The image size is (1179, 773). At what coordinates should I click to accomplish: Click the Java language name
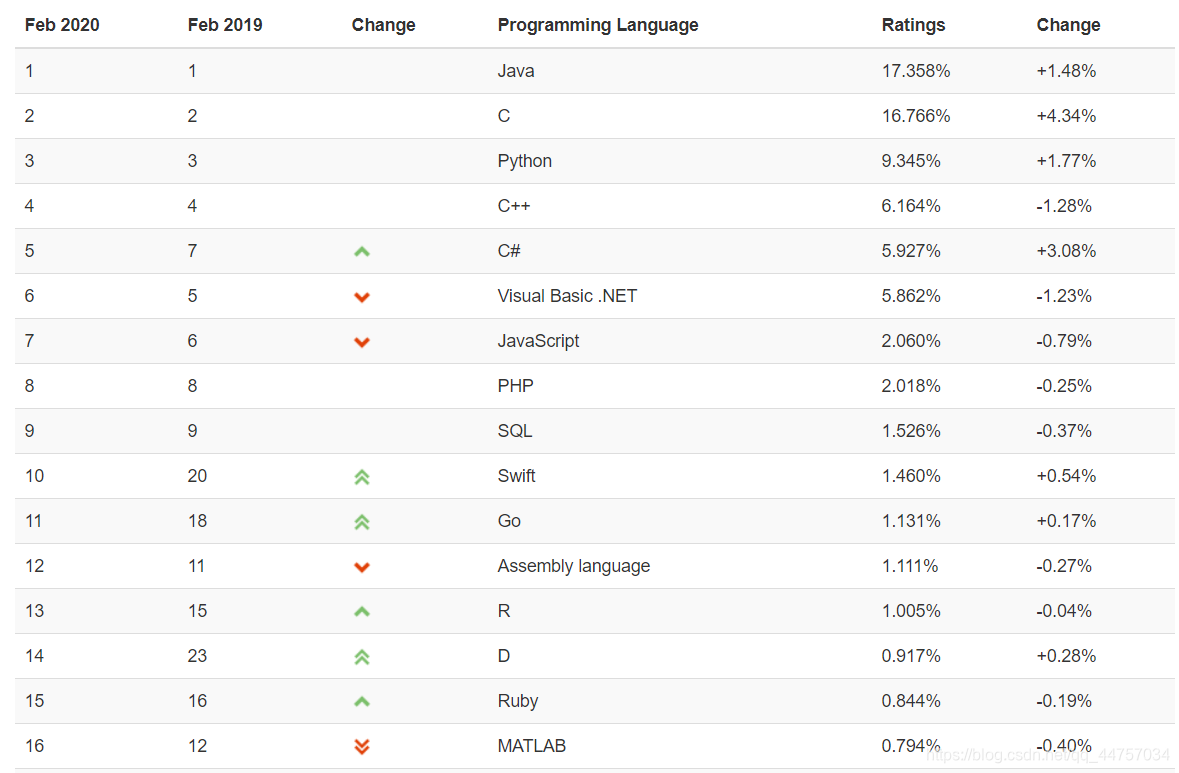[516, 71]
